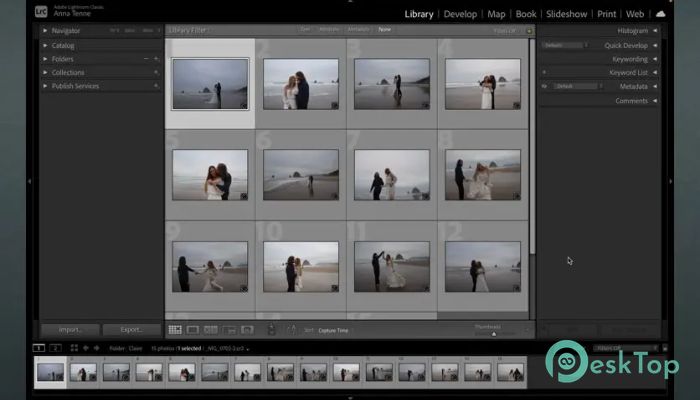Click the grid view vertical scrollbar
Viewport: 700px width, 400px height.
click(x=532, y=146)
